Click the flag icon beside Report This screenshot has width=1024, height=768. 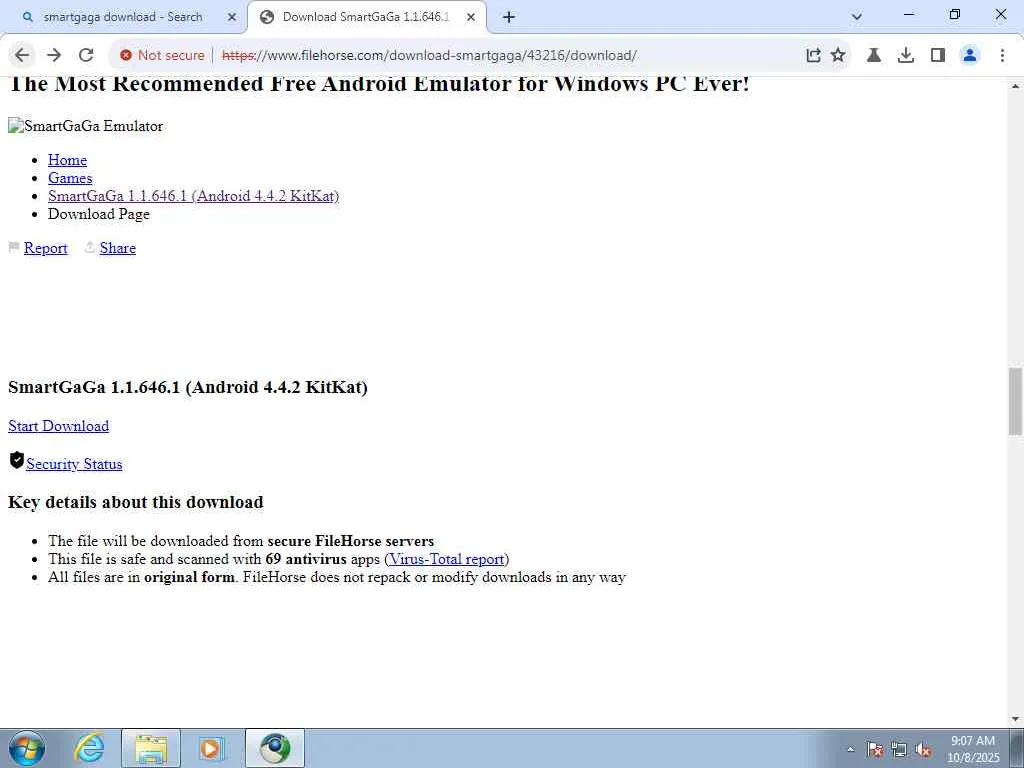point(14,247)
